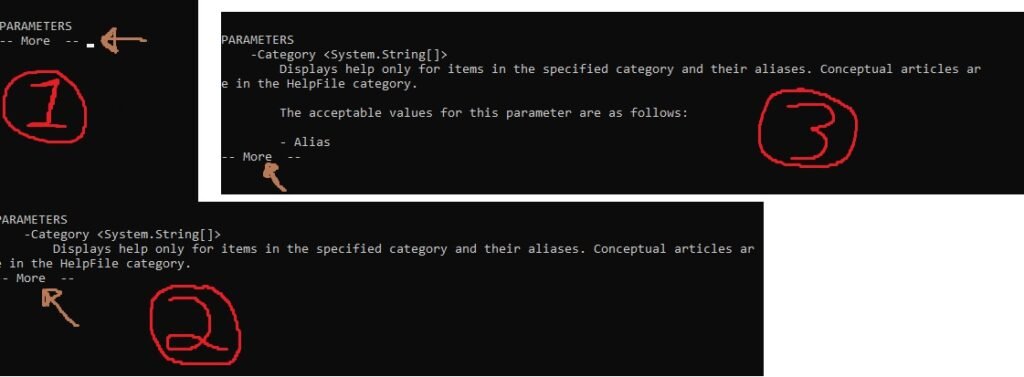Click -Category <System.String[]> in panel 2
This screenshot has height=377, width=1024.
122,234
